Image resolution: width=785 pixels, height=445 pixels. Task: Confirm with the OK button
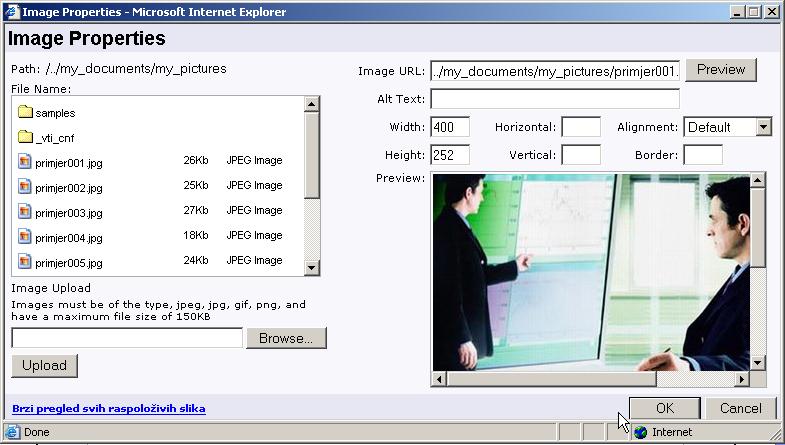[665, 408]
